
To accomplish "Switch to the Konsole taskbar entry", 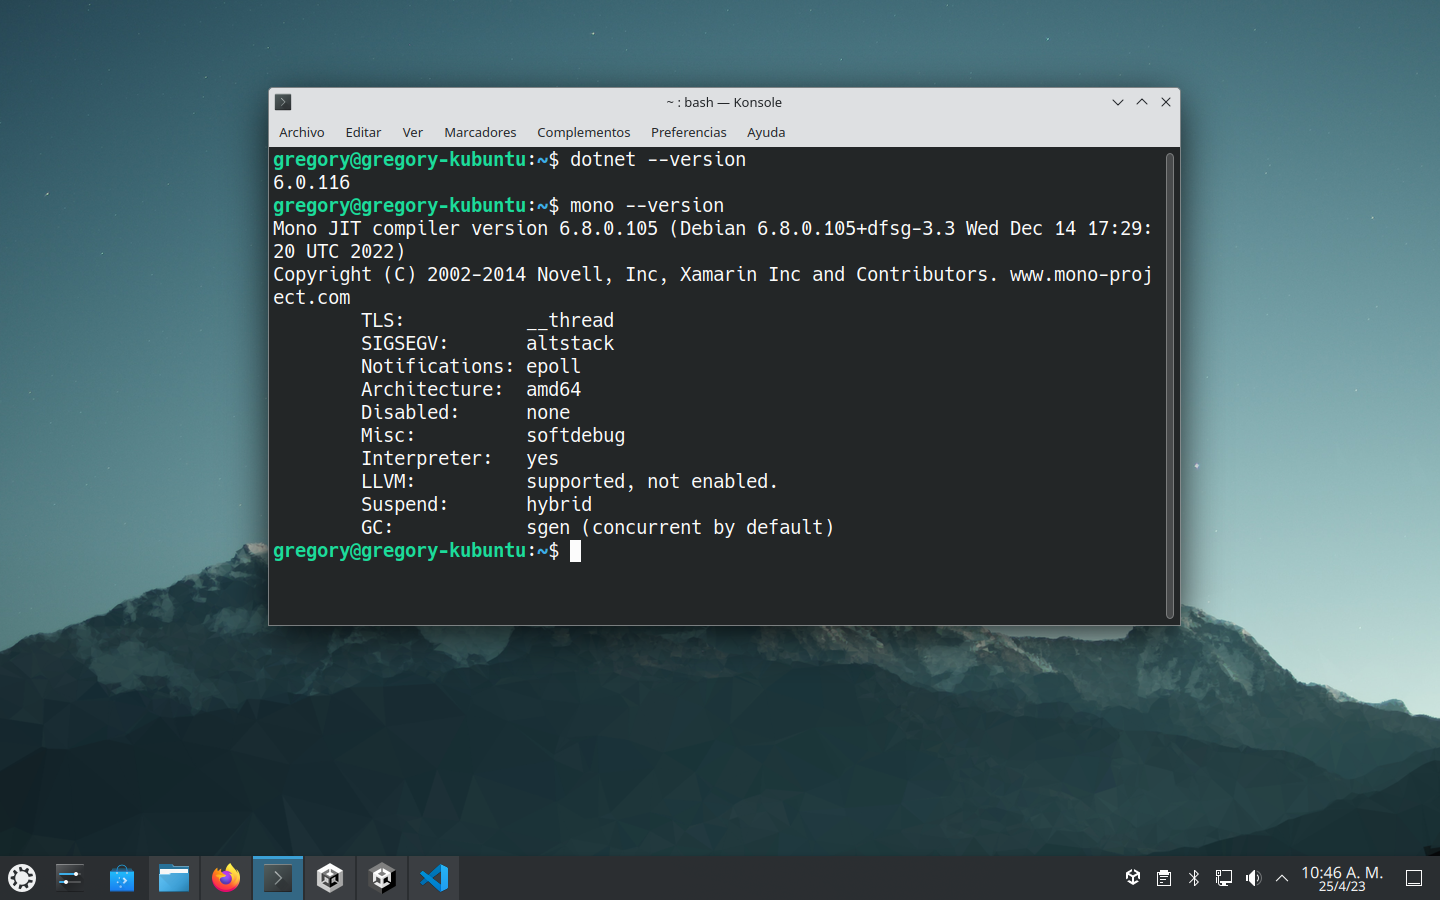I will coord(278,878).
